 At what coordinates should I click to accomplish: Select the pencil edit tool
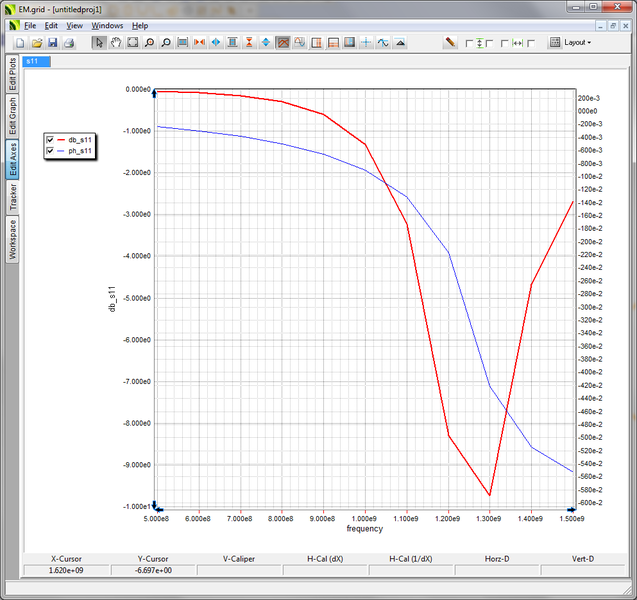coord(450,43)
